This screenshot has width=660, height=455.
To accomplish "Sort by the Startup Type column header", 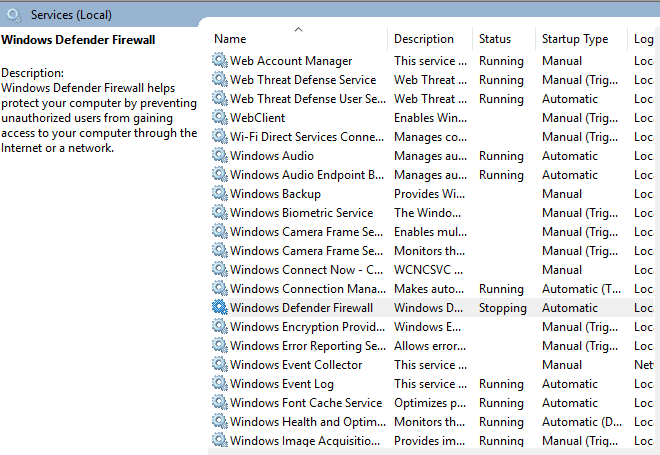I will (581, 39).
